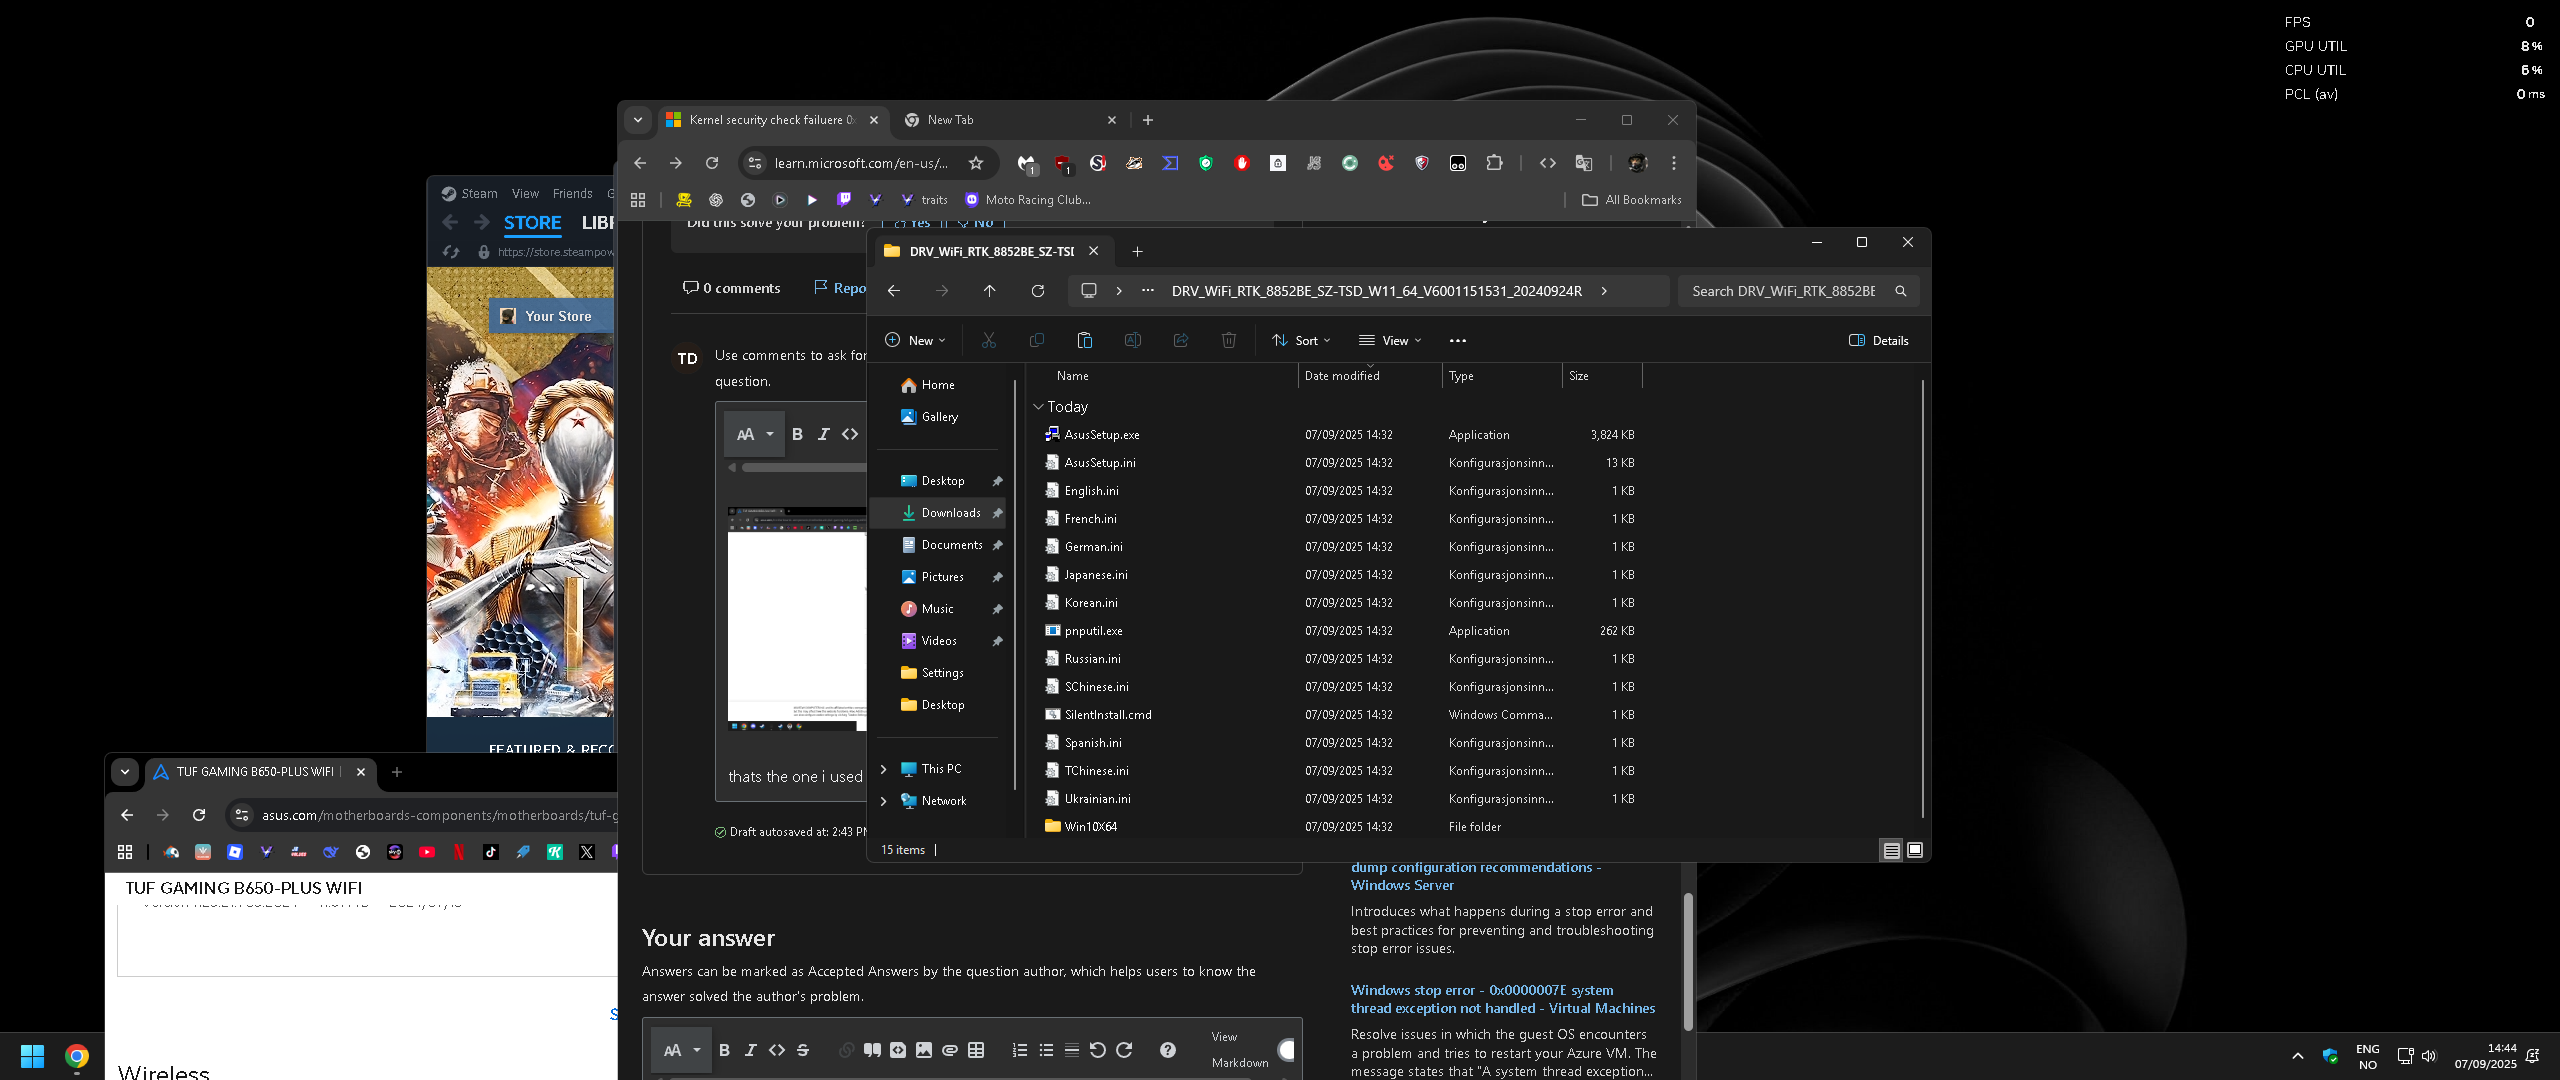This screenshot has height=1080, width=2560.
Task: Open the Chrome extensions puzzle icon
Action: (1495, 163)
